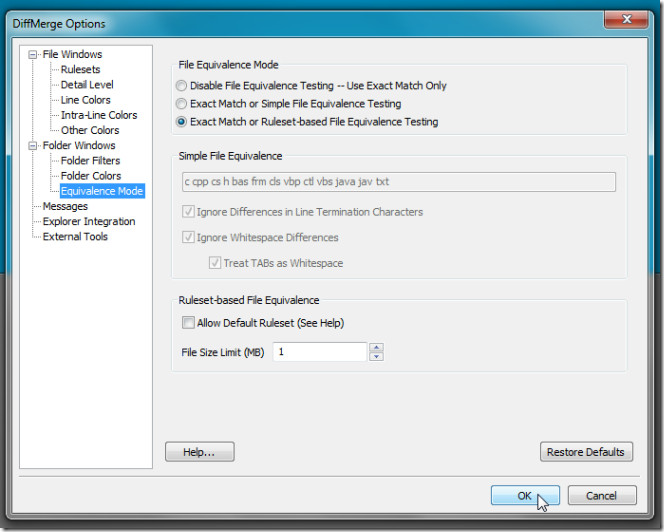Open the Folder Filters page
This screenshot has width=664, height=532.
click(90, 161)
